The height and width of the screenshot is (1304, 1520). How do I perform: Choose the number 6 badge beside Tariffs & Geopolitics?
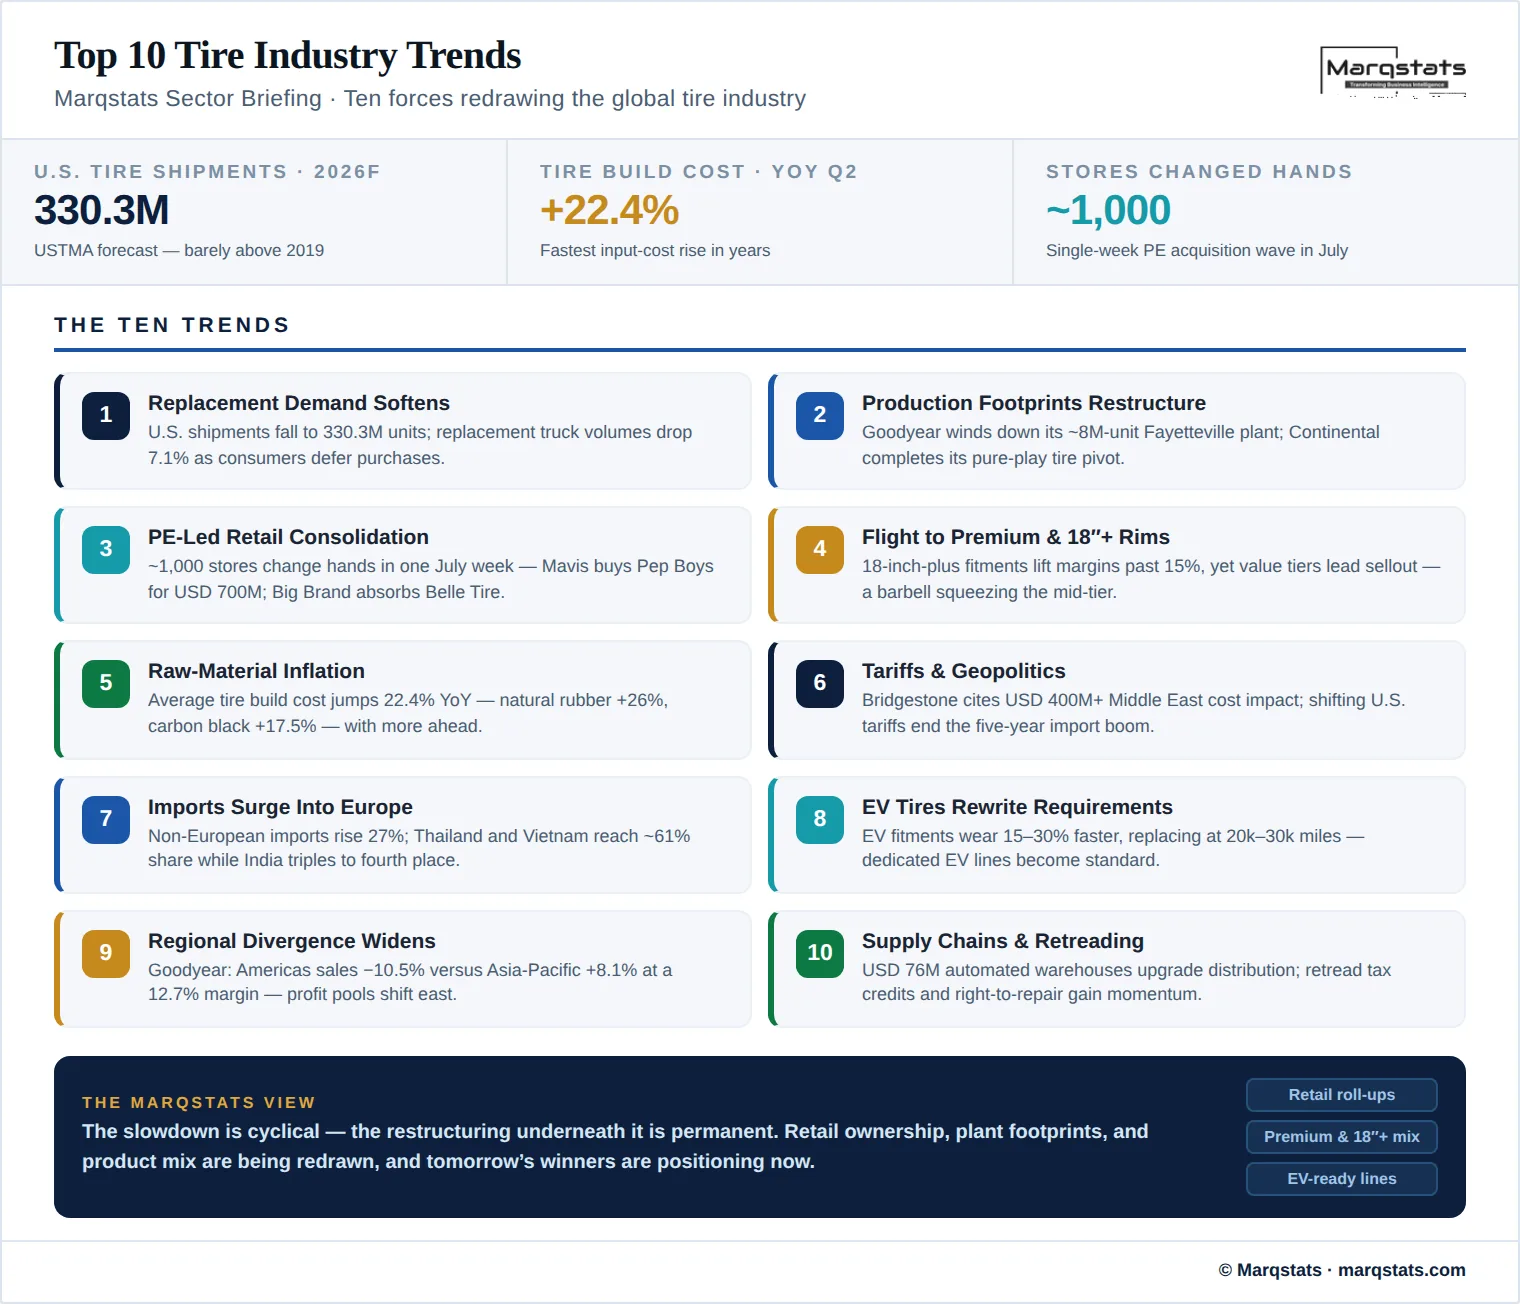click(820, 683)
